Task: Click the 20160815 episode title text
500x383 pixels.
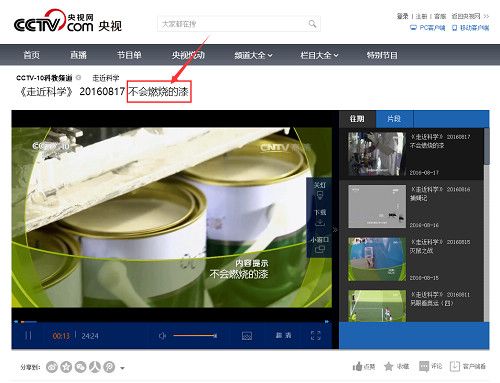Action: coord(440,246)
